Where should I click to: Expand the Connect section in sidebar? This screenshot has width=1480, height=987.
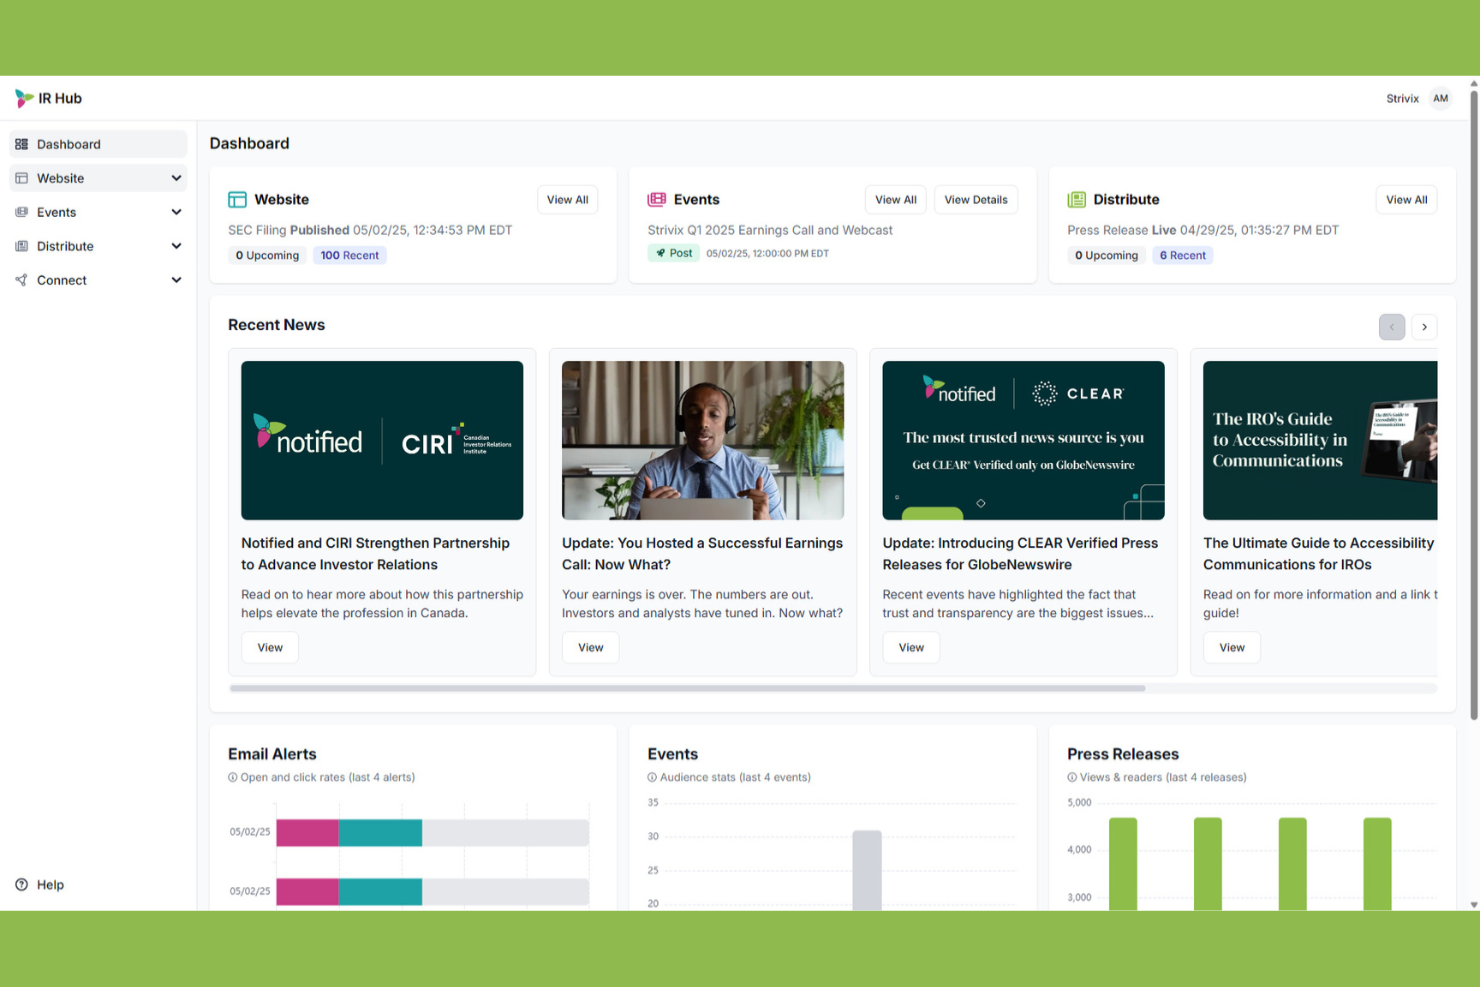176,280
